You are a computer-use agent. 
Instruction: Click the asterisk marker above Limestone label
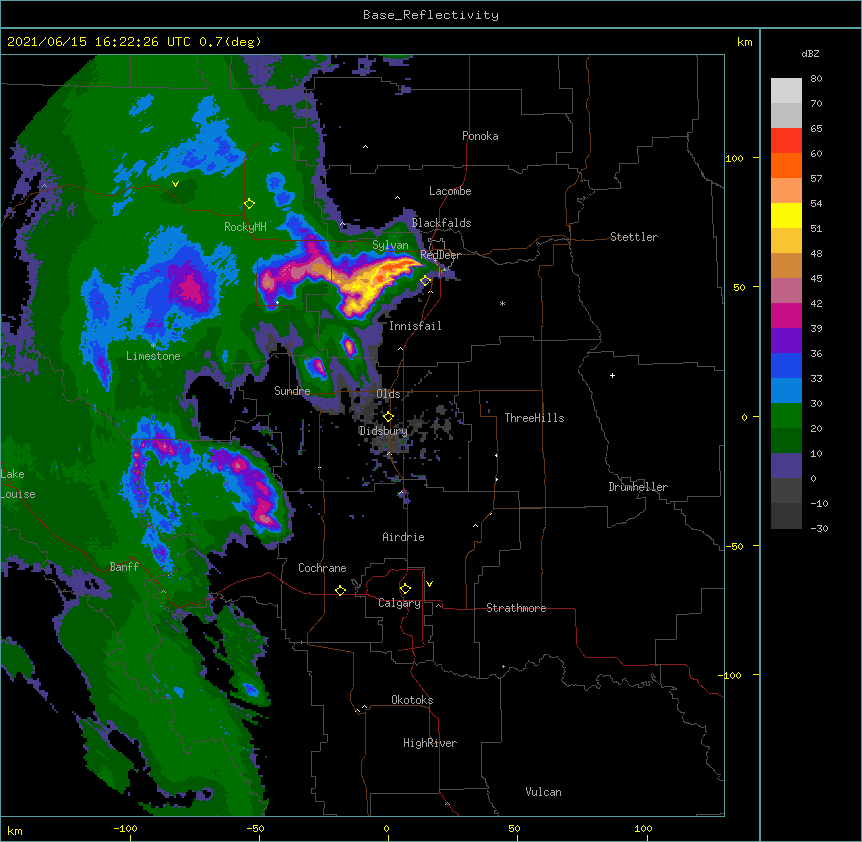153,345
